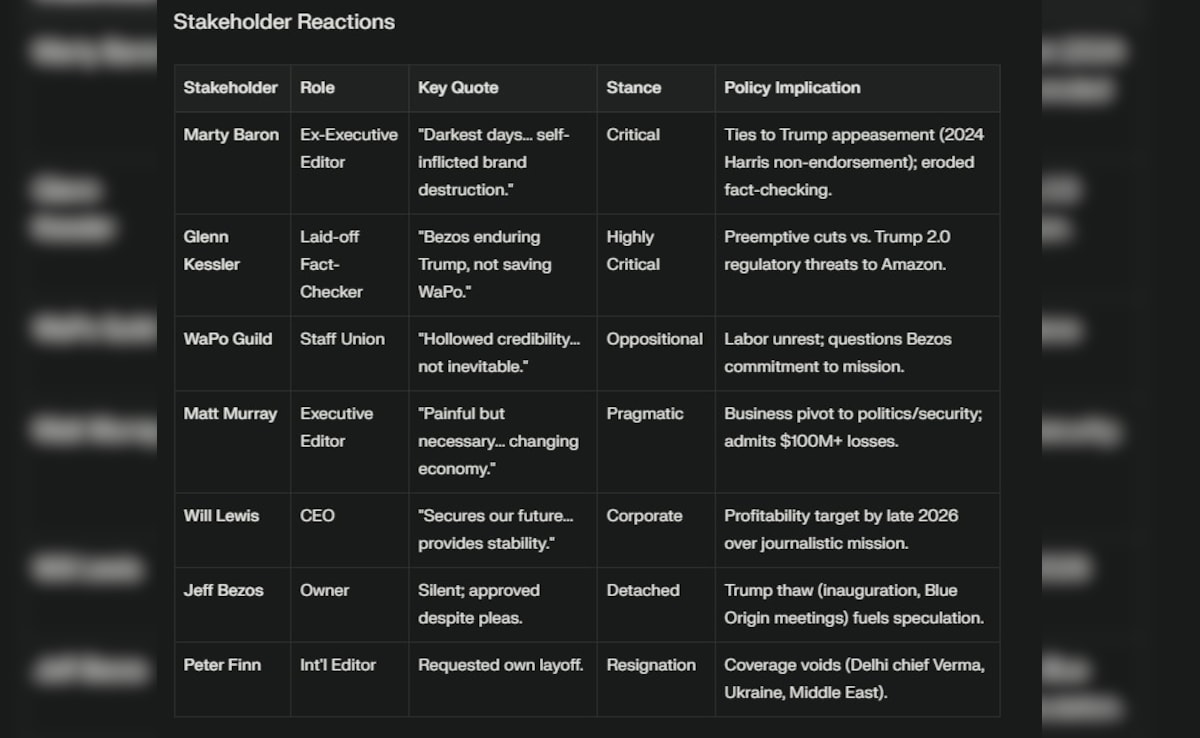Viewport: 1200px width, 738px height.
Task: Click the "Silent; approved despite pleas." cell
Action: (479, 604)
